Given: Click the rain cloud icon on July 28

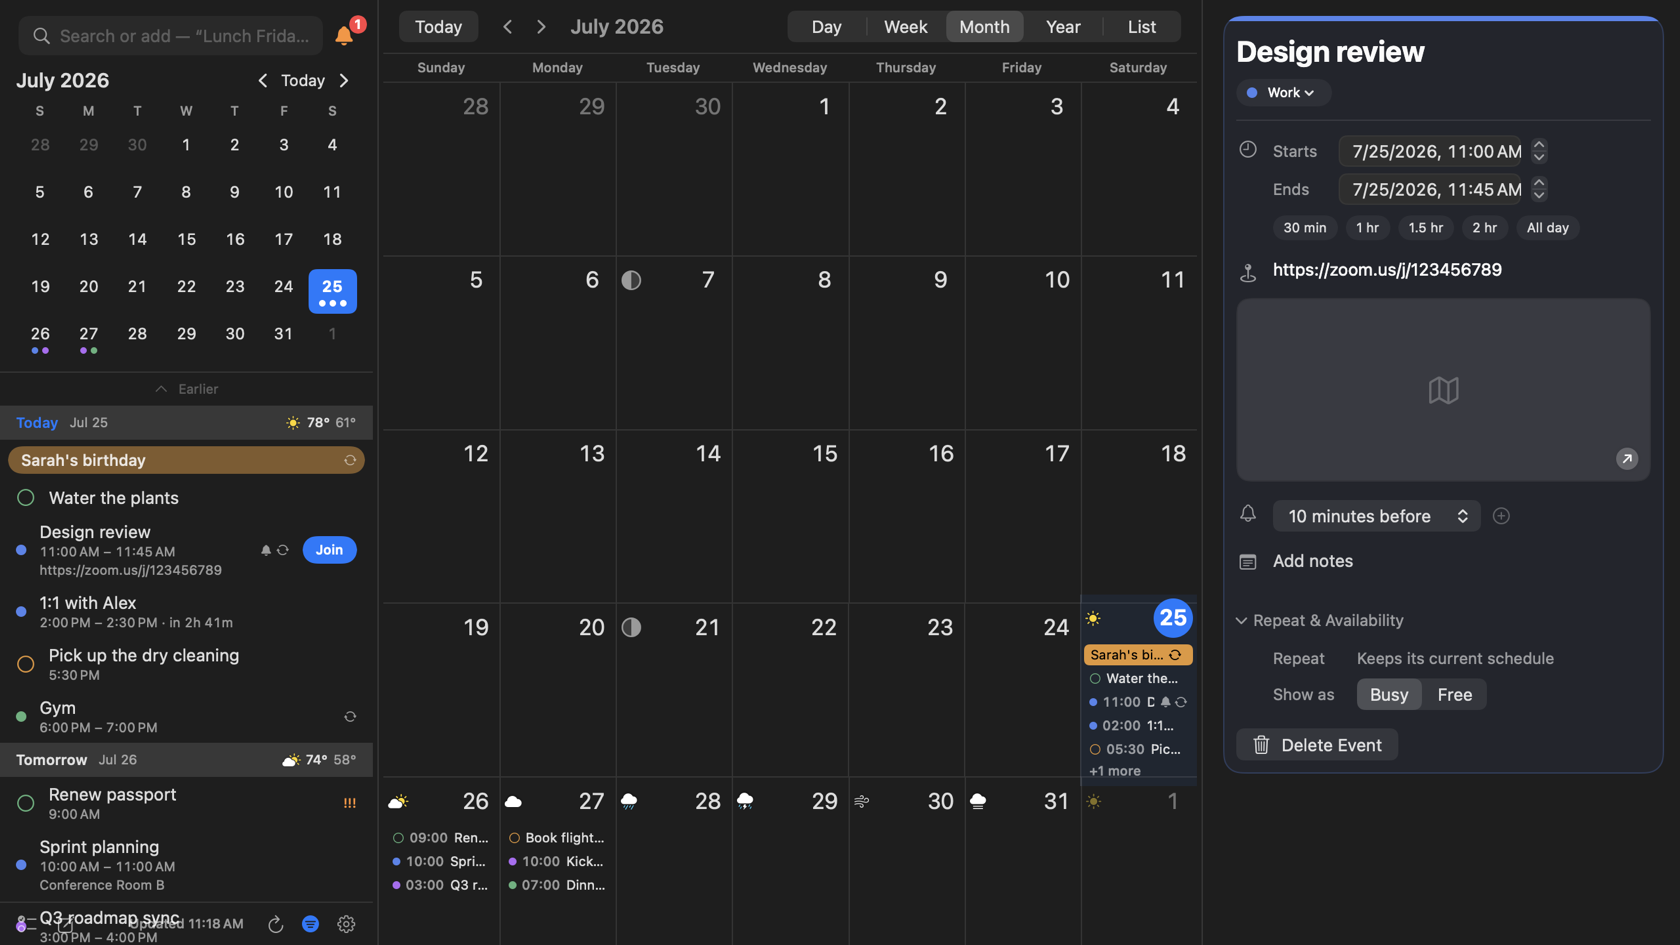Looking at the screenshot, I should coord(629,801).
